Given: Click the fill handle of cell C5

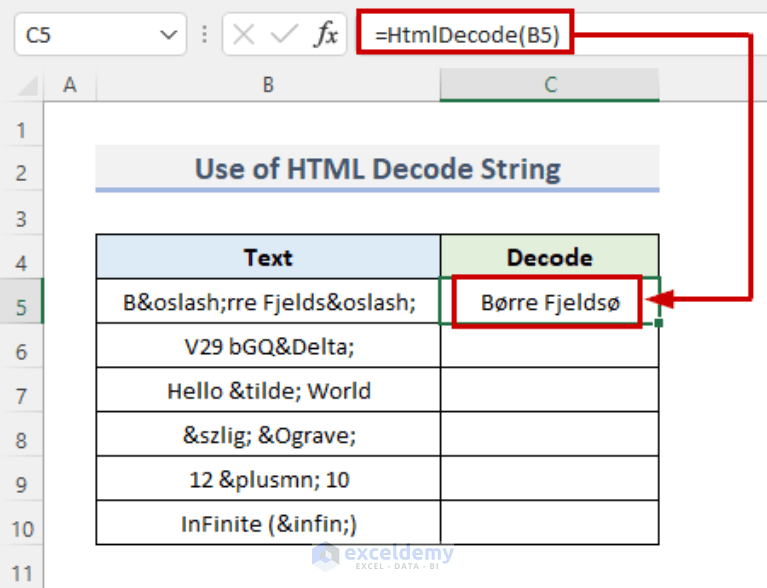Looking at the screenshot, I should point(658,323).
